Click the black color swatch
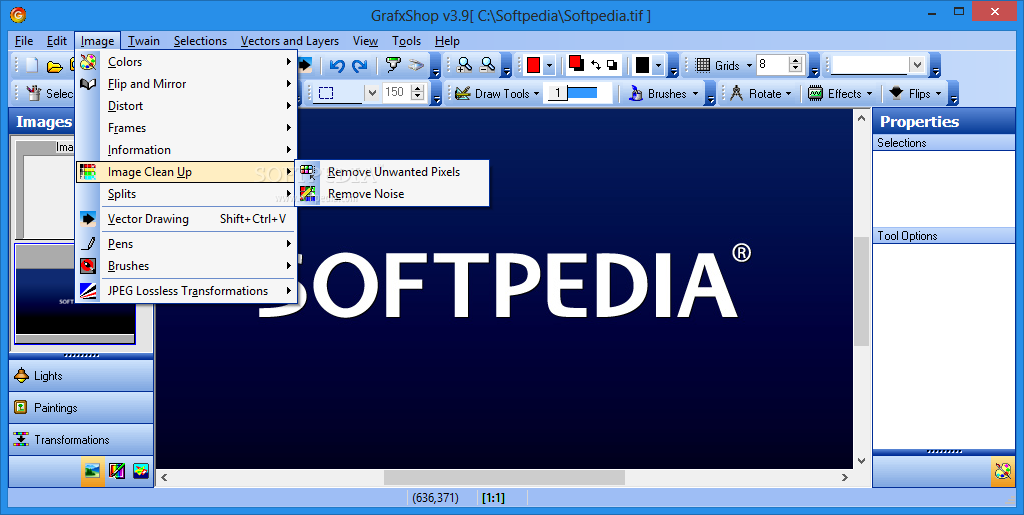This screenshot has width=1024, height=515. [x=643, y=65]
